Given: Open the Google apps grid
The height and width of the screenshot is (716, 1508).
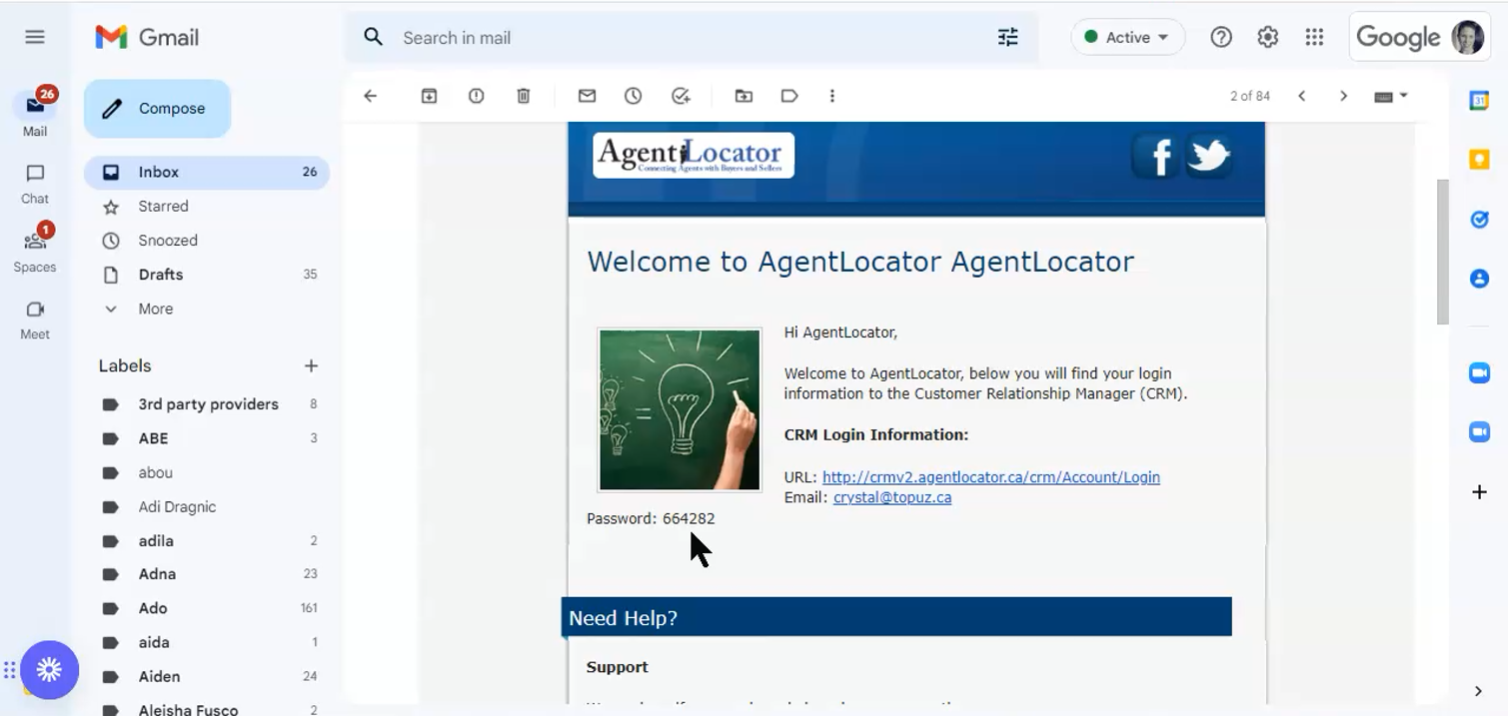Looking at the screenshot, I should tap(1315, 37).
